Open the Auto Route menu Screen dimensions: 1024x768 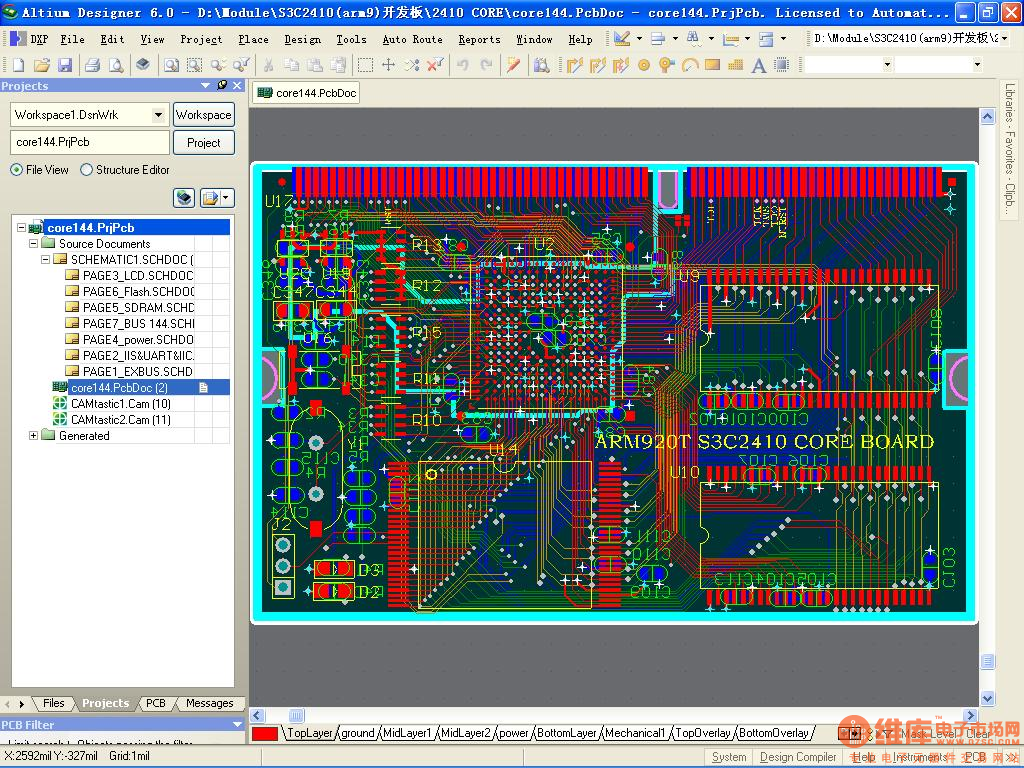click(x=413, y=39)
